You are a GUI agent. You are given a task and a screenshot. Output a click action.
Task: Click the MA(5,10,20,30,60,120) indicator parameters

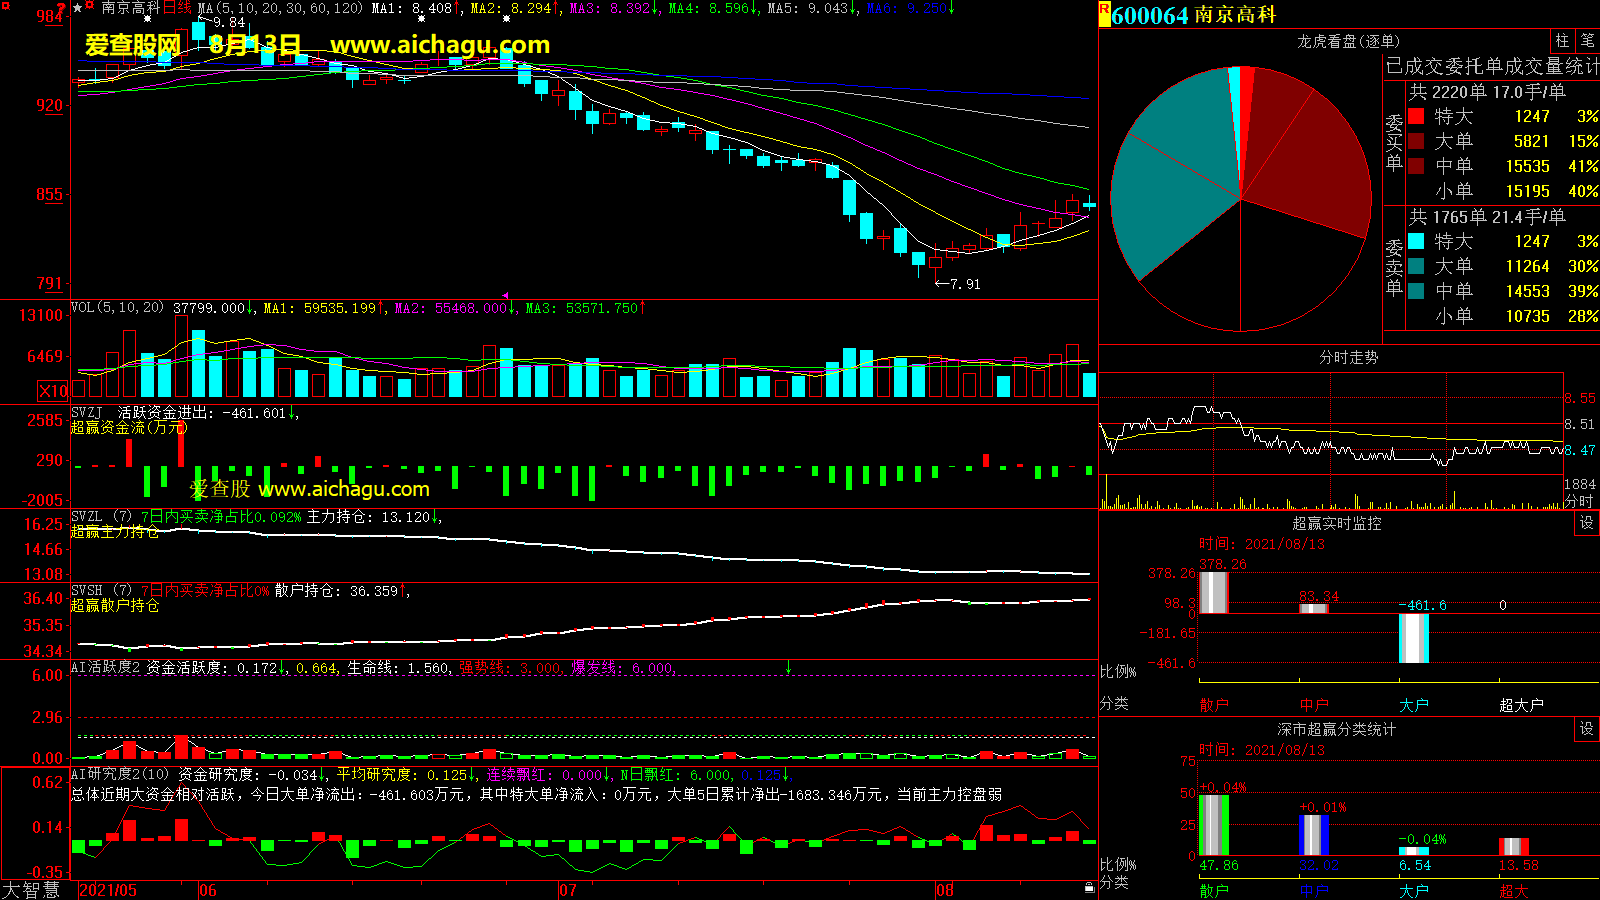coord(280,8)
